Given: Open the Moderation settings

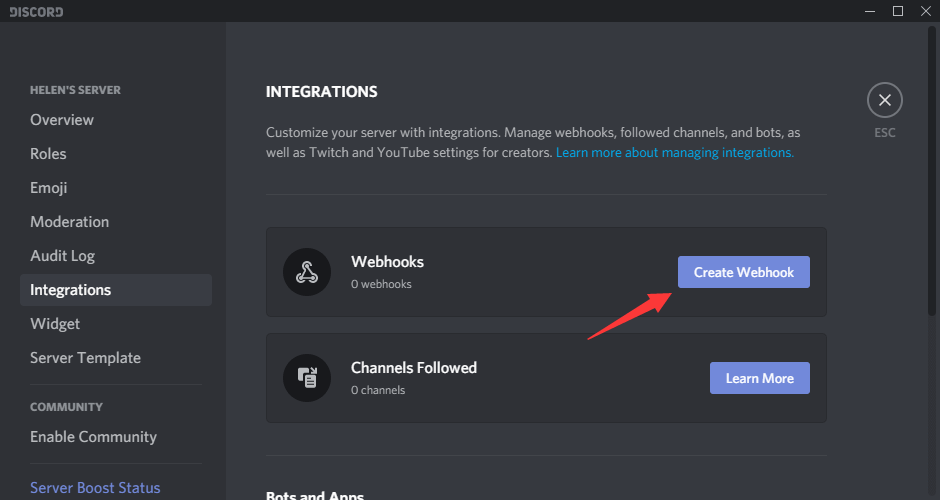Looking at the screenshot, I should [70, 222].
